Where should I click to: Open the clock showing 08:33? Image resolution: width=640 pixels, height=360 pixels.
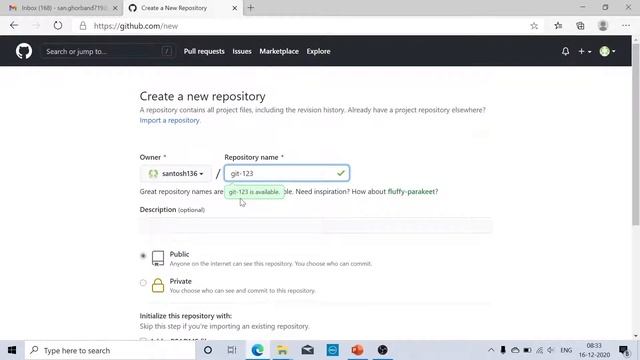click(x=594, y=350)
